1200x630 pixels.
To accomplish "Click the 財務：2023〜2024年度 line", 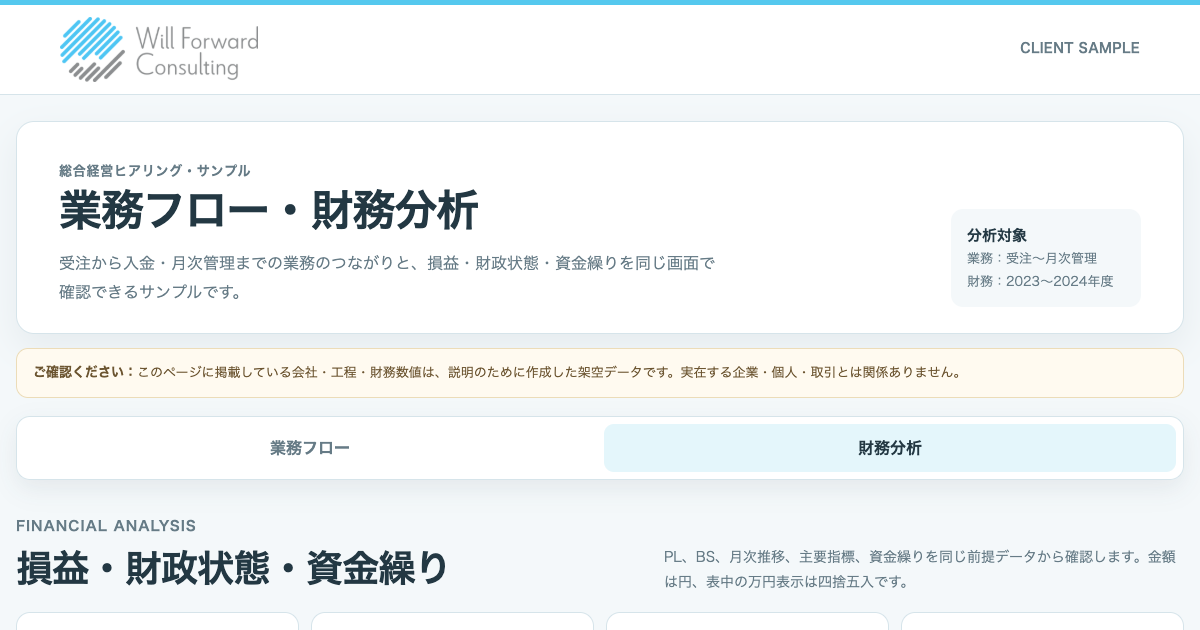I will click(x=1040, y=281).
